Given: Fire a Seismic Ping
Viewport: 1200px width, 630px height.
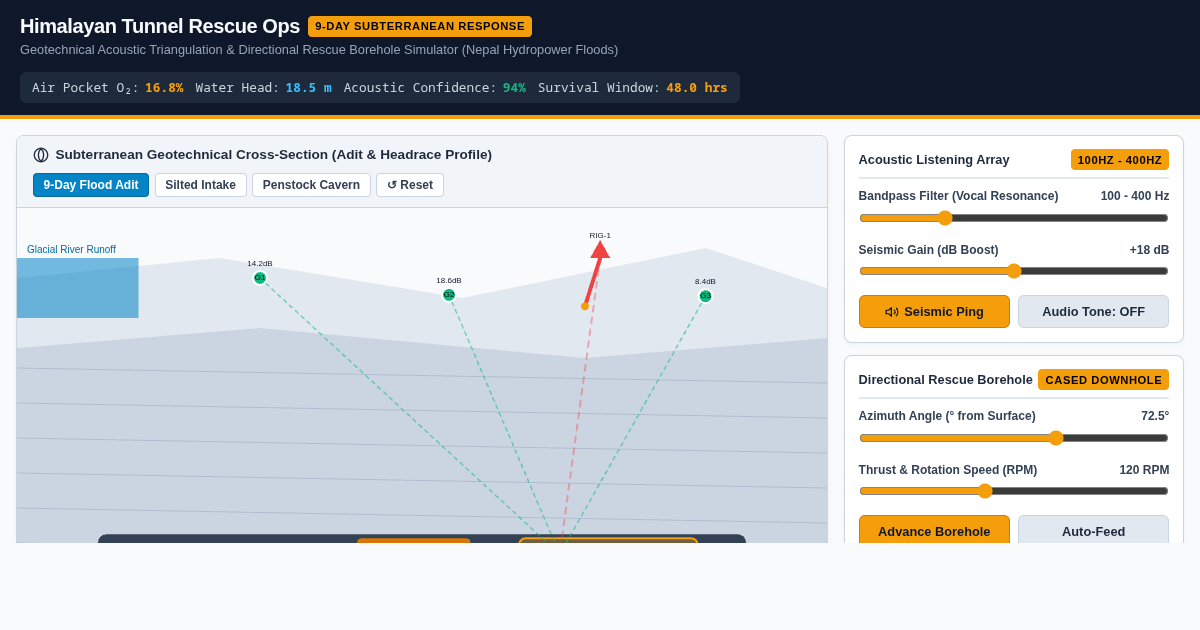Looking at the screenshot, I should click(x=934, y=311).
